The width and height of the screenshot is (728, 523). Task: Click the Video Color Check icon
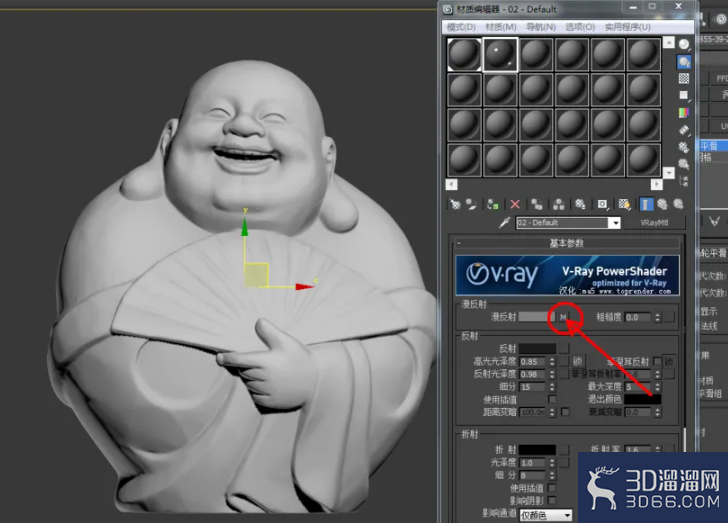point(684,112)
